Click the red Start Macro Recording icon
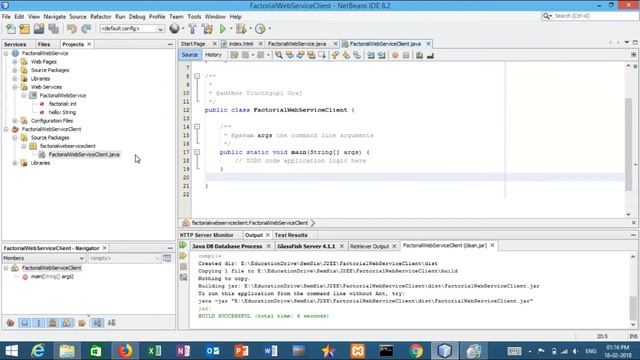The width and height of the screenshot is (640, 360). [395, 55]
